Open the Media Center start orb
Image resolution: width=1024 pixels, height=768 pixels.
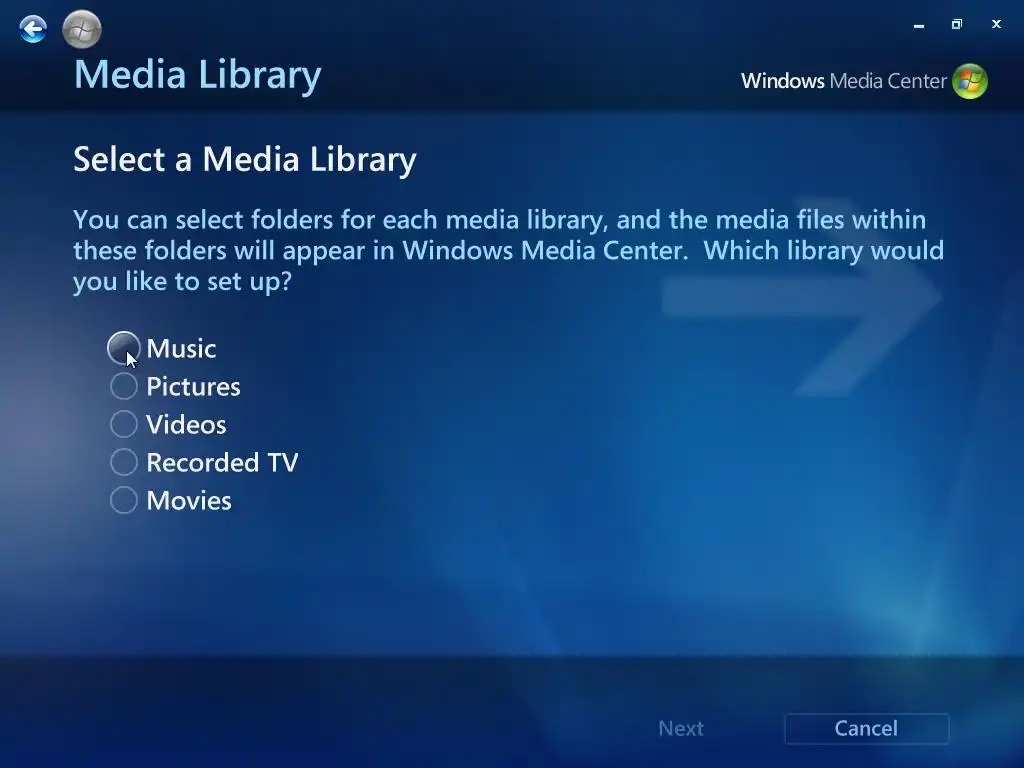(x=82, y=29)
